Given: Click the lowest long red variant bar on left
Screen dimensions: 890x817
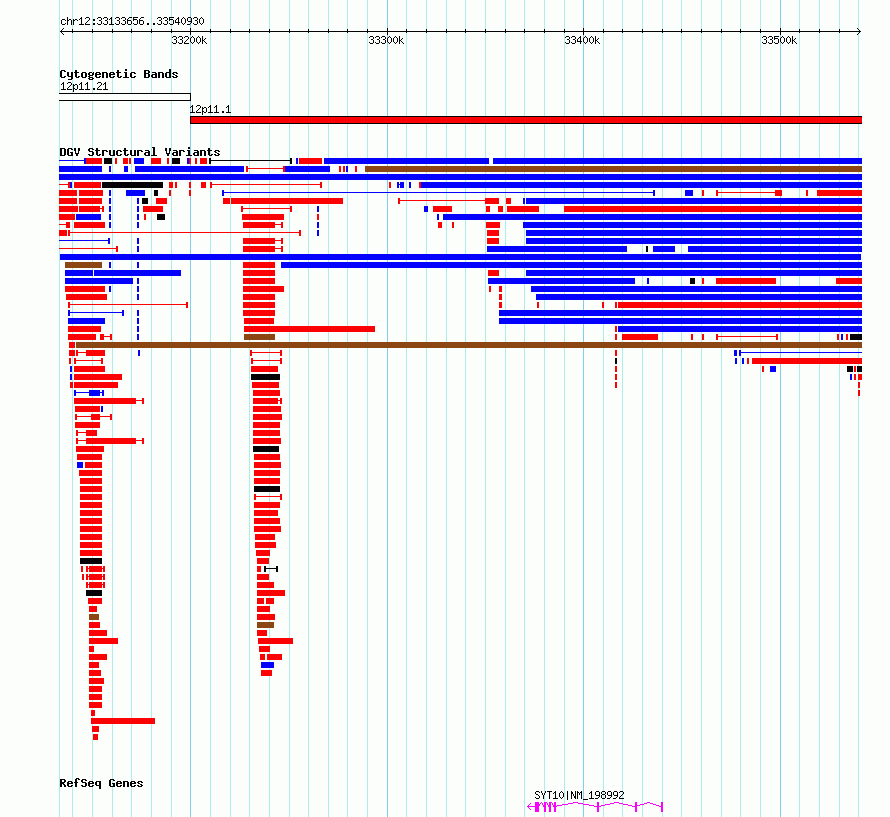Looking at the screenshot, I should (123, 721).
